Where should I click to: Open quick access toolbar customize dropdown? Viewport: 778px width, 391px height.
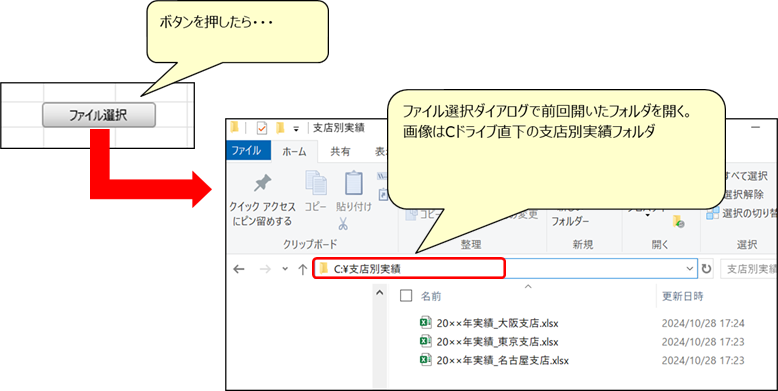click(296, 129)
